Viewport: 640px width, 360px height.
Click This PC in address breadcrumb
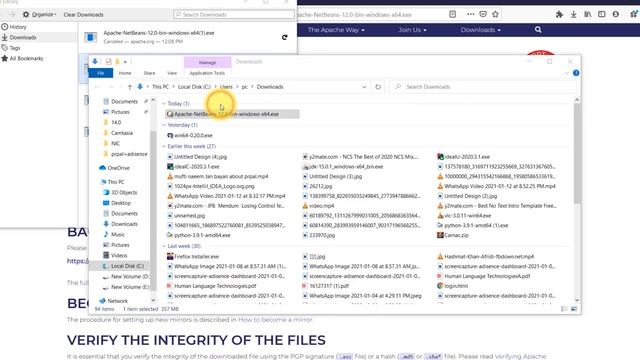tap(160, 87)
